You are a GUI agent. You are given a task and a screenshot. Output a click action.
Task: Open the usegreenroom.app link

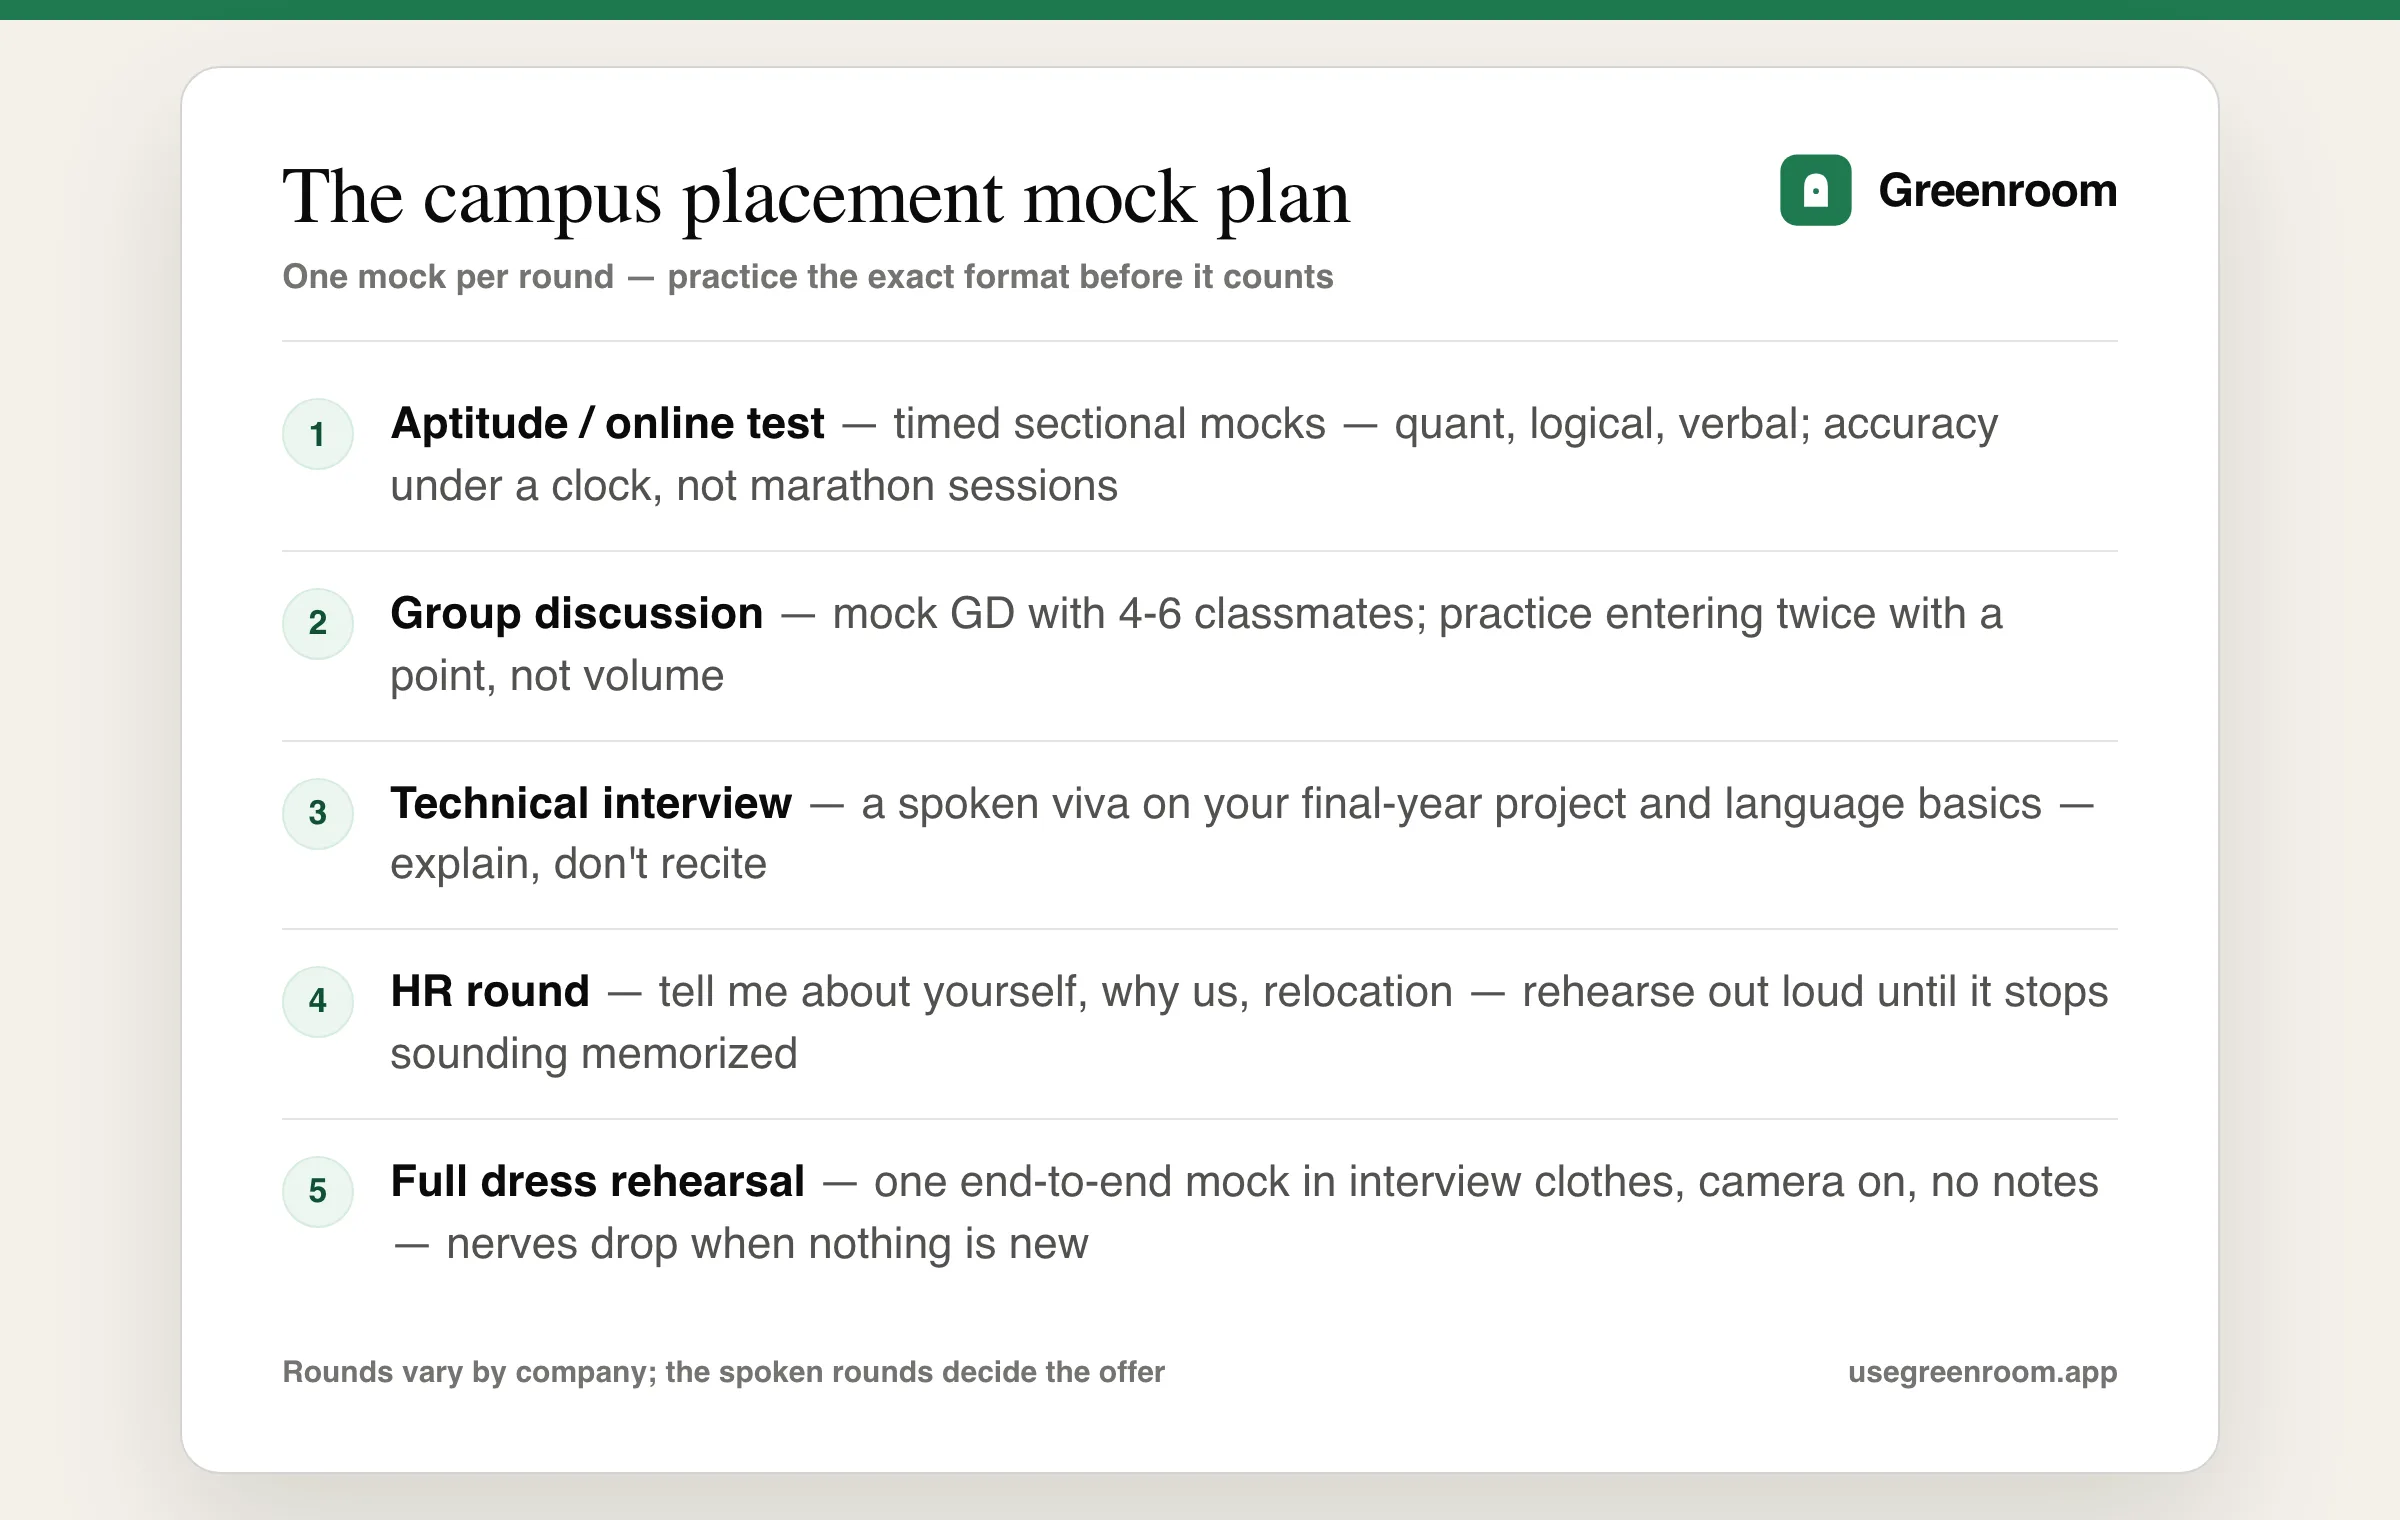click(1982, 1372)
